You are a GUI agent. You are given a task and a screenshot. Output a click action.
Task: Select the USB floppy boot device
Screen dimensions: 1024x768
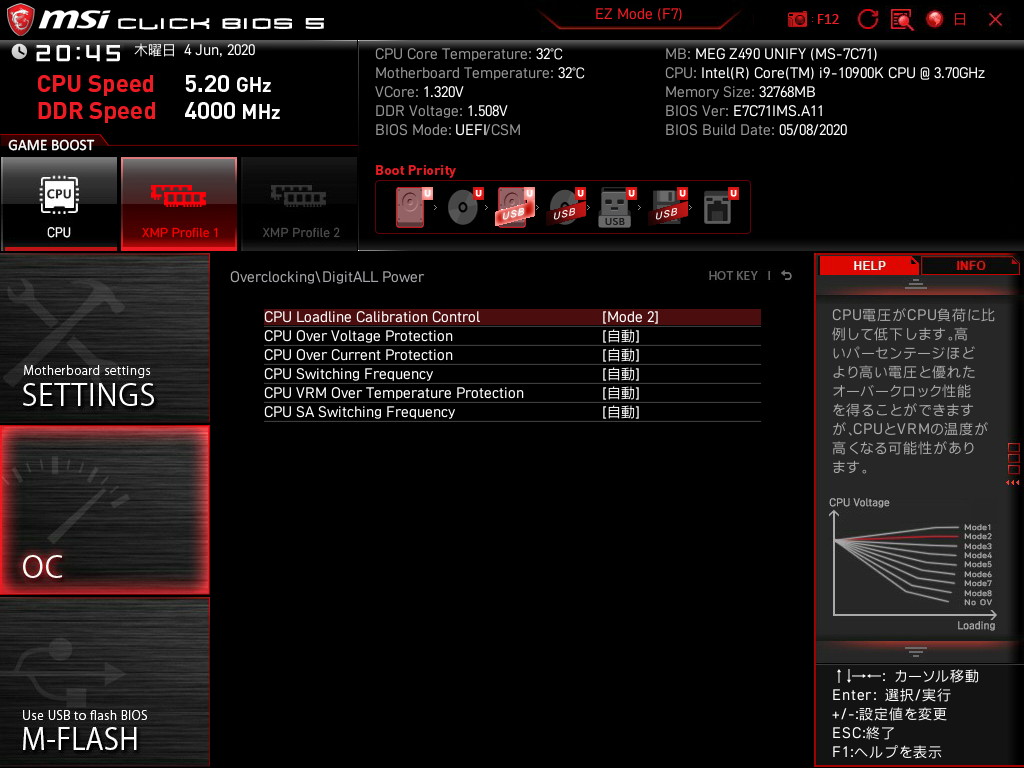tap(668, 207)
